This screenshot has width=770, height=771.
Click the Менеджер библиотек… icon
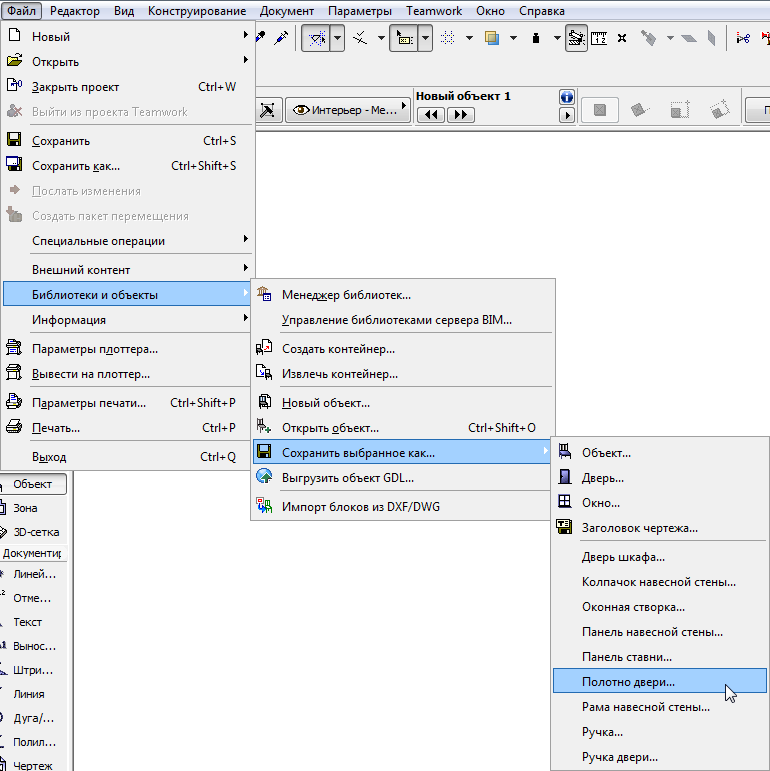(265, 294)
